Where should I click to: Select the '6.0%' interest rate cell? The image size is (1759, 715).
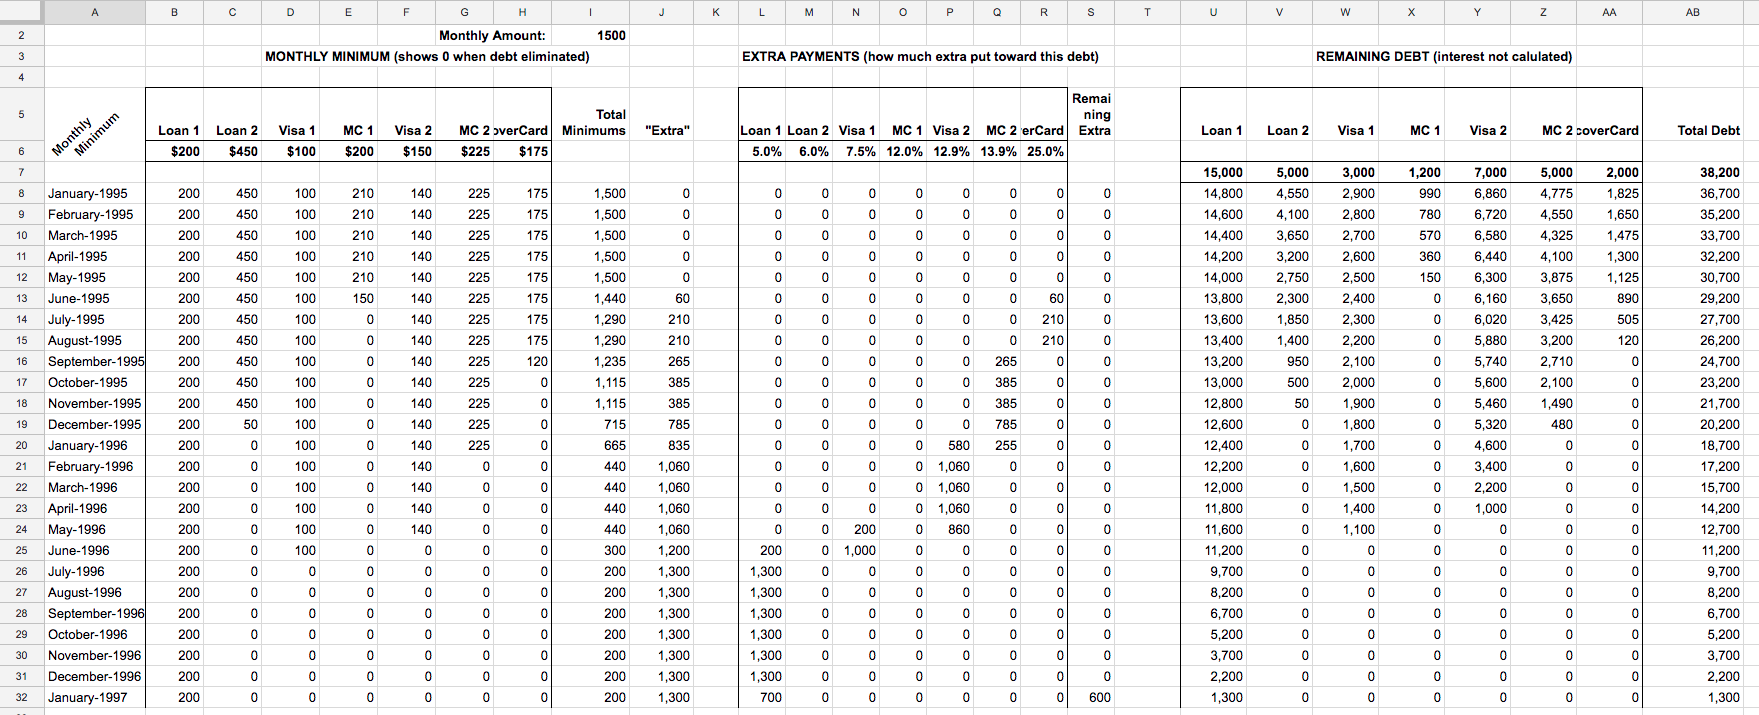(x=809, y=151)
